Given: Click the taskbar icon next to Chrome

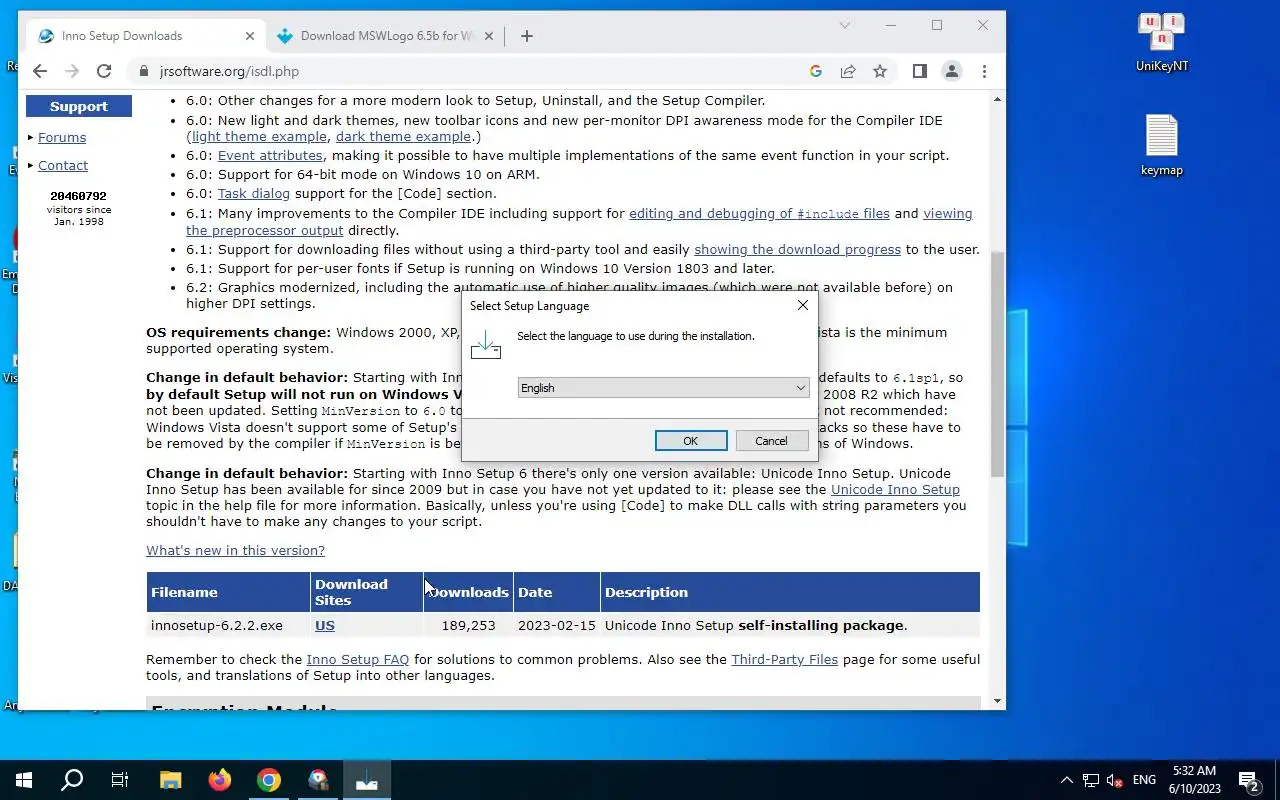Looking at the screenshot, I should click(x=317, y=780).
